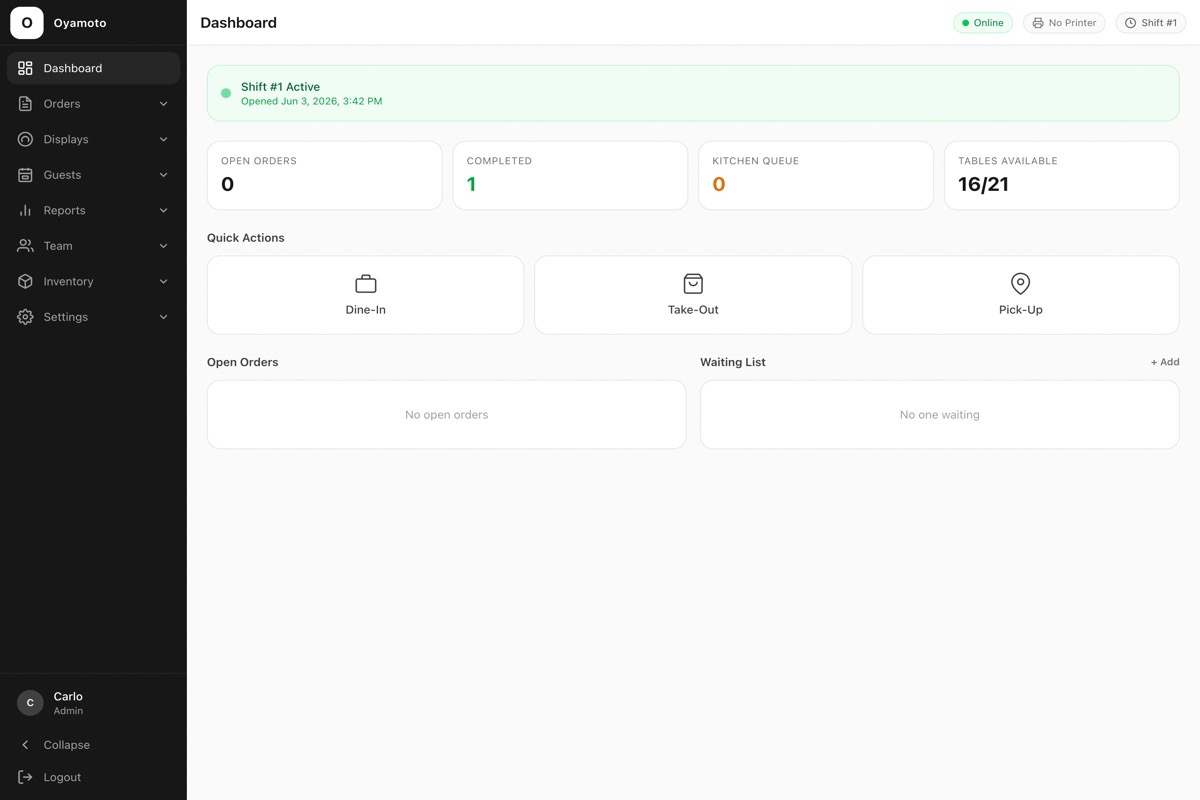Click the Guests calendar icon
1200x800 pixels.
point(25,175)
